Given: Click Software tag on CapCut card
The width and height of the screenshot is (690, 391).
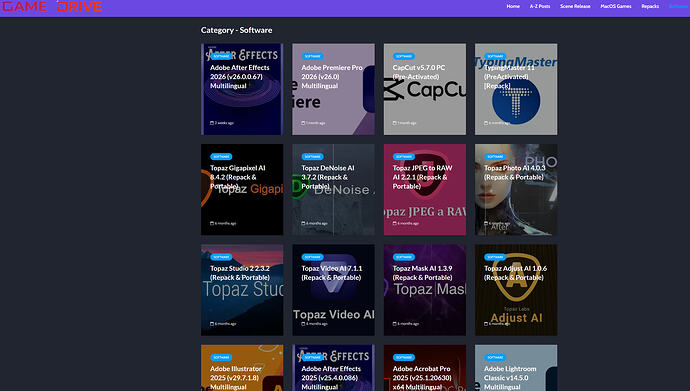Looking at the screenshot, I should (404, 56).
